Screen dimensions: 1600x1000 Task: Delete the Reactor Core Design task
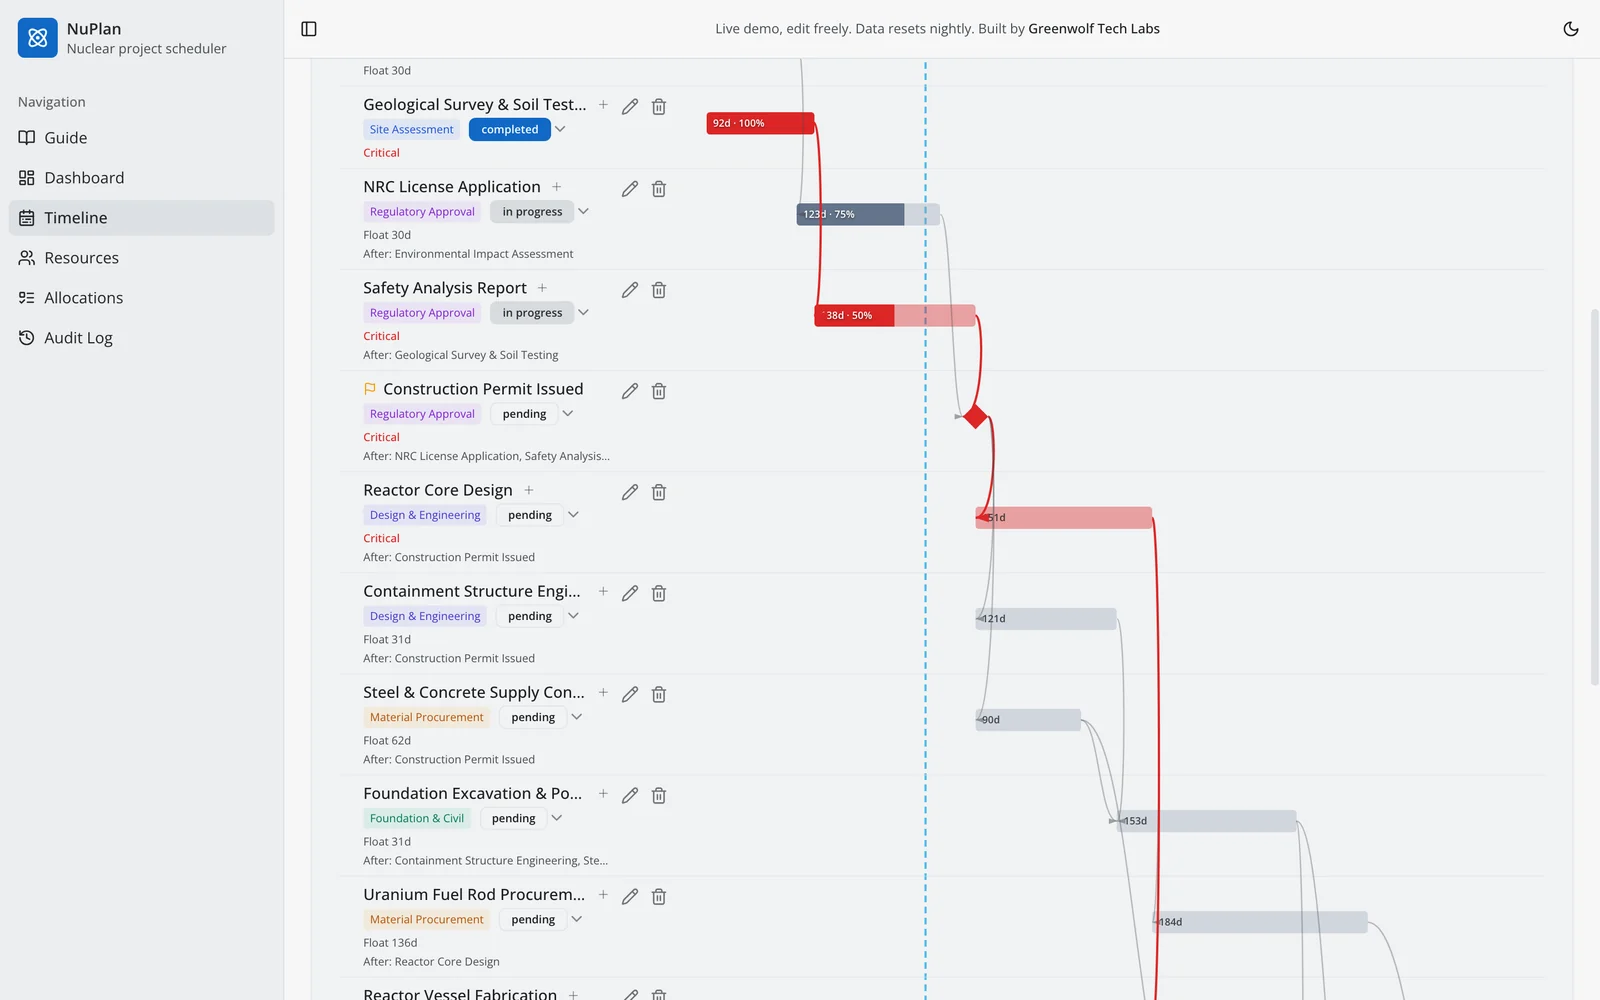[x=659, y=492]
